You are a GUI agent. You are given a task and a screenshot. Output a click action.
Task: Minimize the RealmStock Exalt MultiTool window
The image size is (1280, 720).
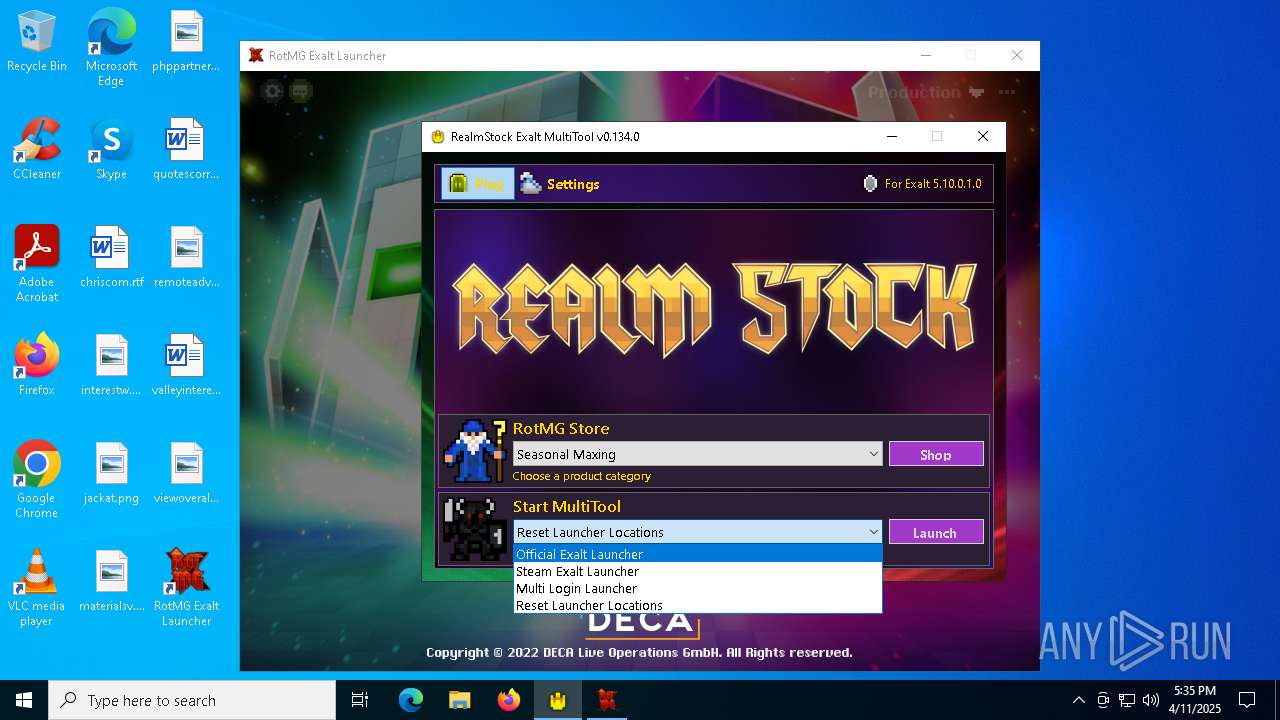890,137
